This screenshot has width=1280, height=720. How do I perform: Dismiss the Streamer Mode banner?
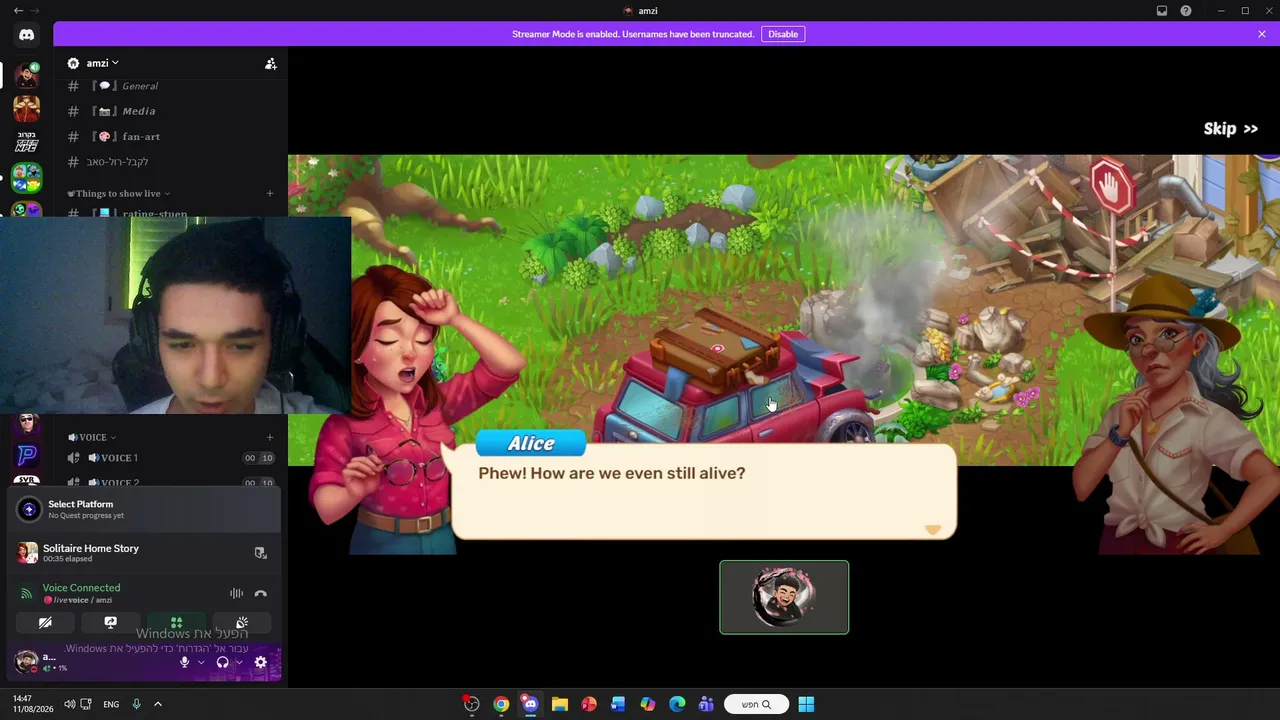click(1262, 34)
